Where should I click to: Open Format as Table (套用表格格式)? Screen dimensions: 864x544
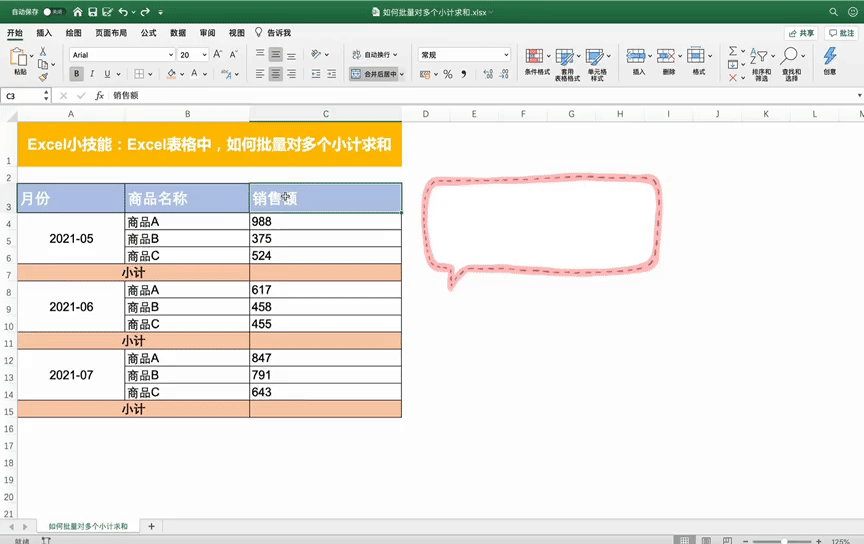(x=567, y=64)
